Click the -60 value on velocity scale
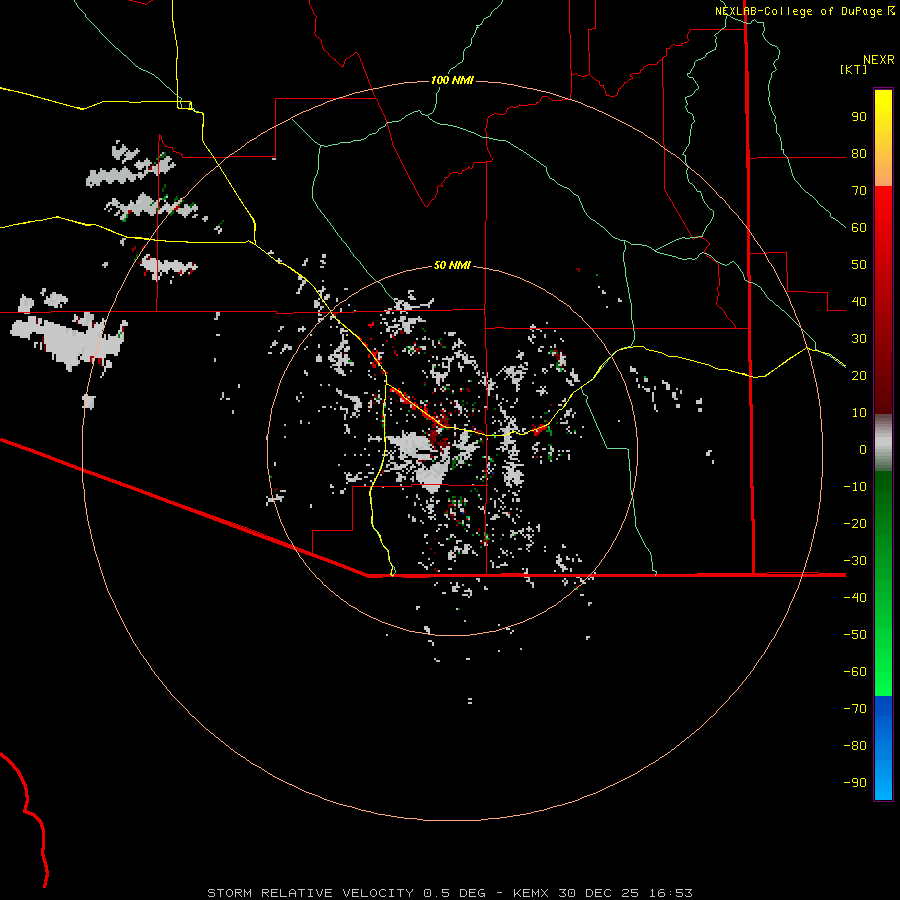Screen dimensions: 900x900 tap(855, 672)
